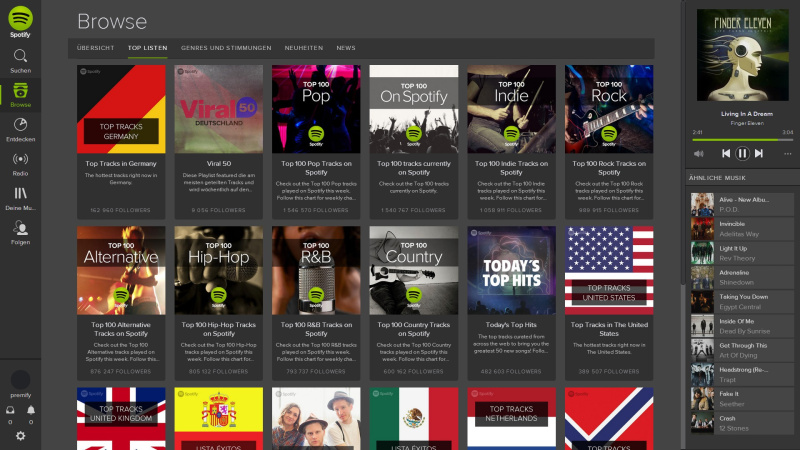Open Top Tracks United Kingdom cover
This screenshot has width=800, height=450.
(x=121, y=418)
